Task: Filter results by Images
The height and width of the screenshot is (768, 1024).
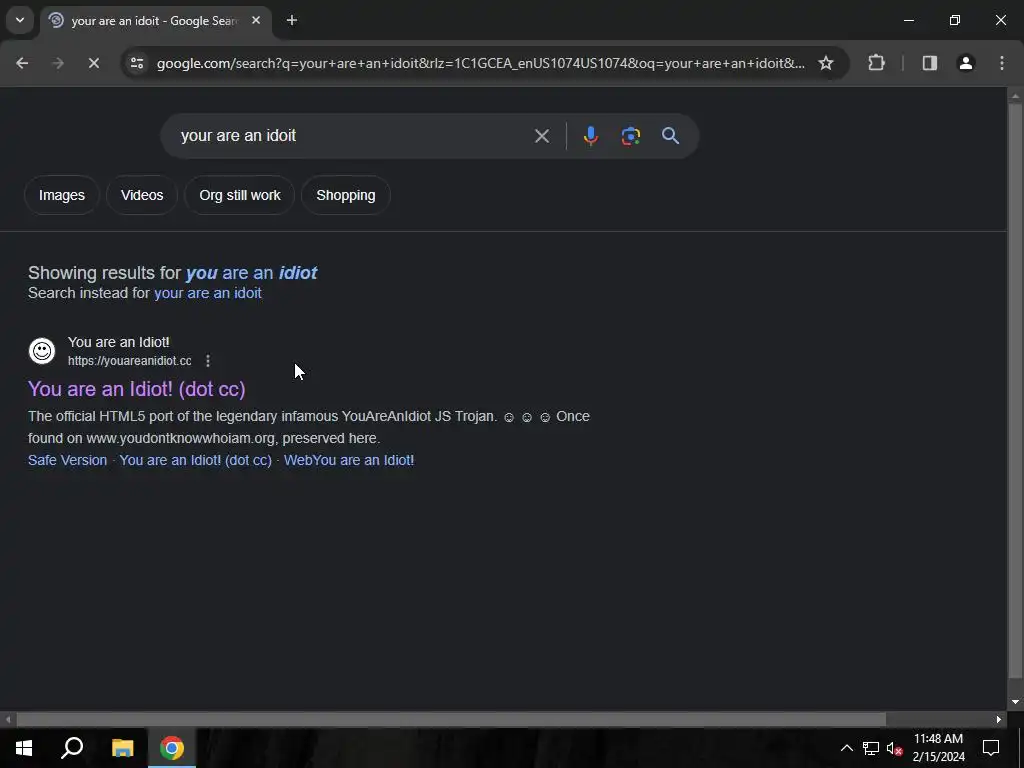Action: 61,195
